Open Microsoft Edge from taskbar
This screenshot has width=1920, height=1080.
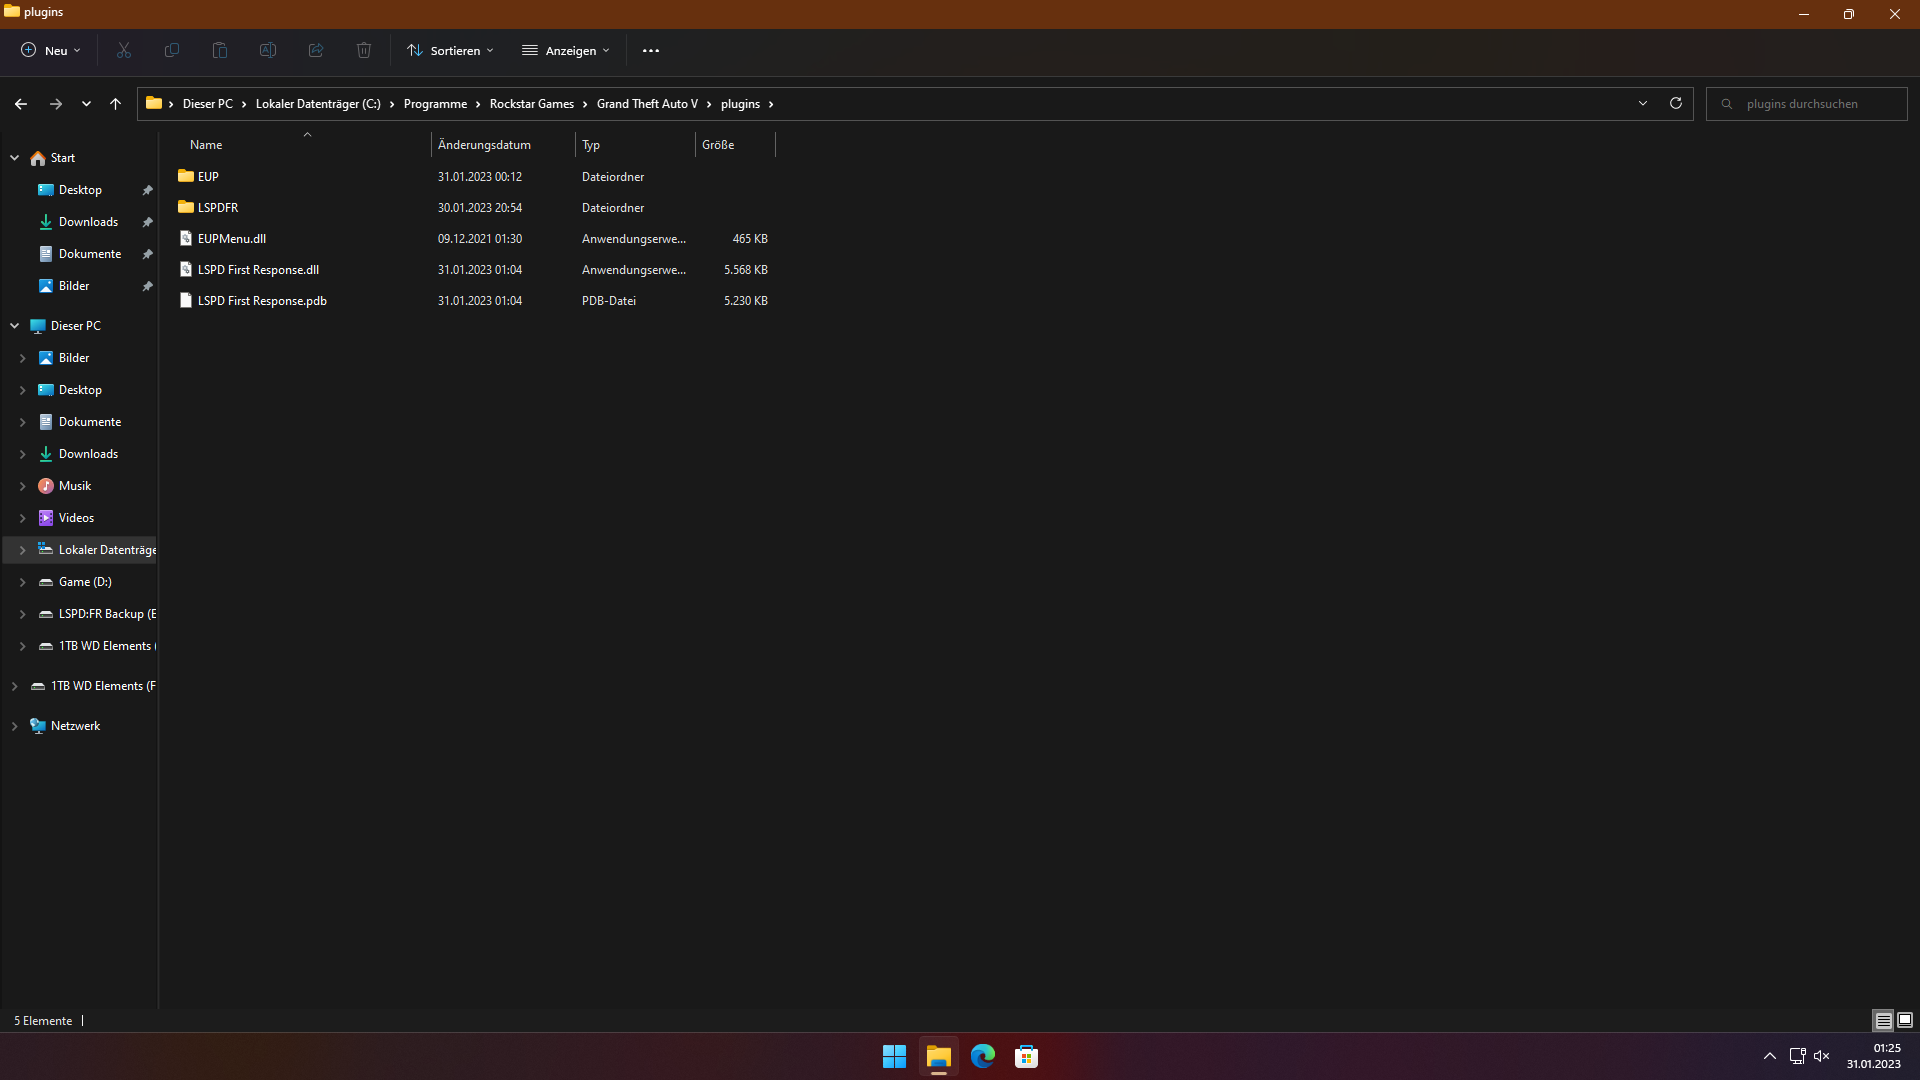point(983,1056)
